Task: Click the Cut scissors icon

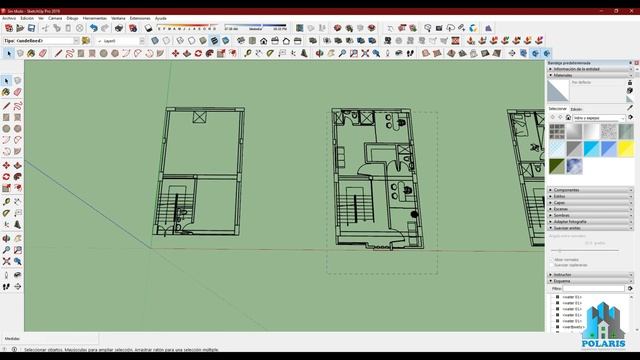Action: click(45, 28)
